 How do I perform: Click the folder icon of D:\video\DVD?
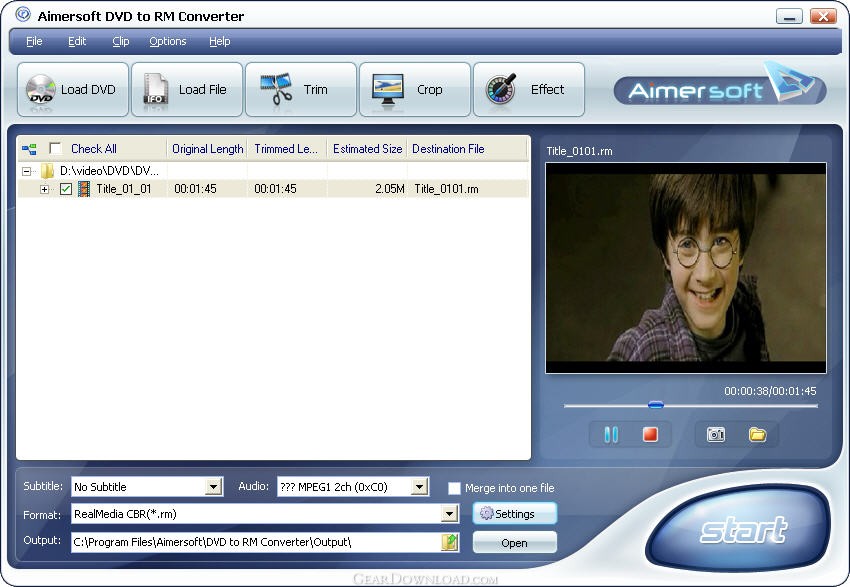point(48,171)
